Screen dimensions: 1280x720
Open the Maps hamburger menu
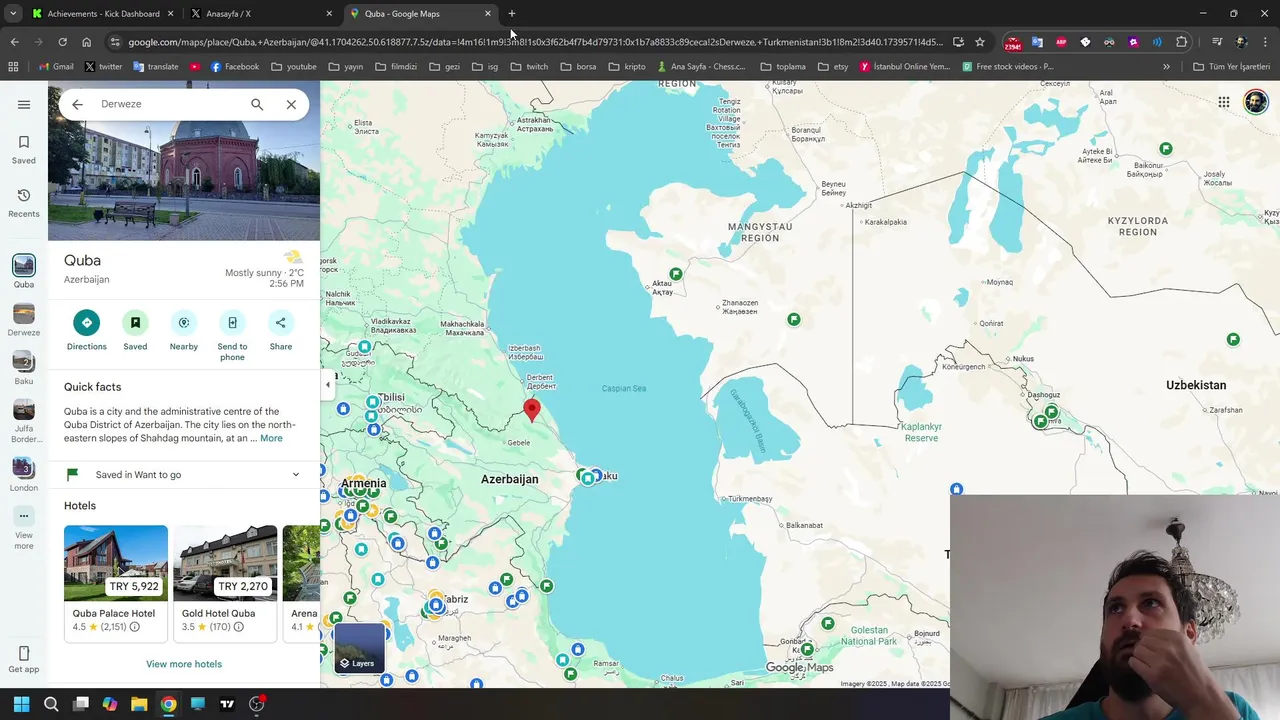[x=24, y=104]
